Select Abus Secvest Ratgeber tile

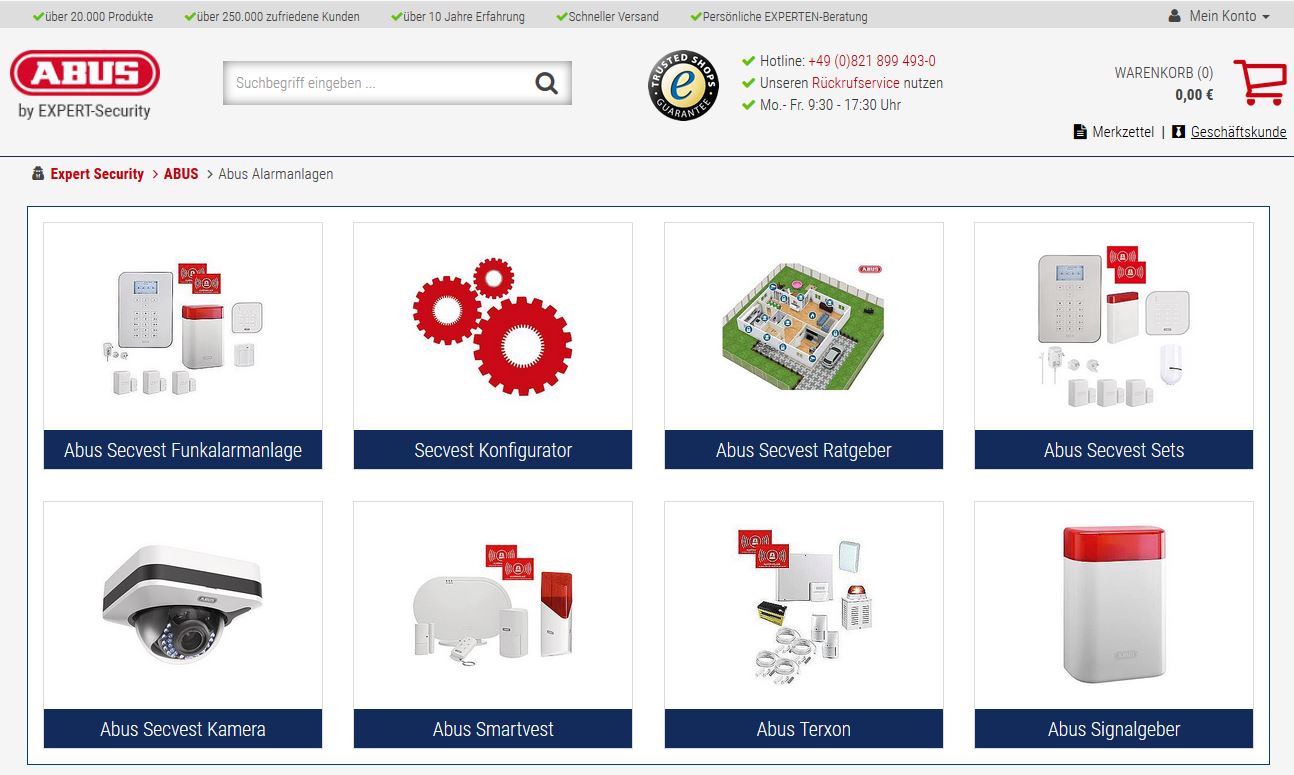pos(804,450)
